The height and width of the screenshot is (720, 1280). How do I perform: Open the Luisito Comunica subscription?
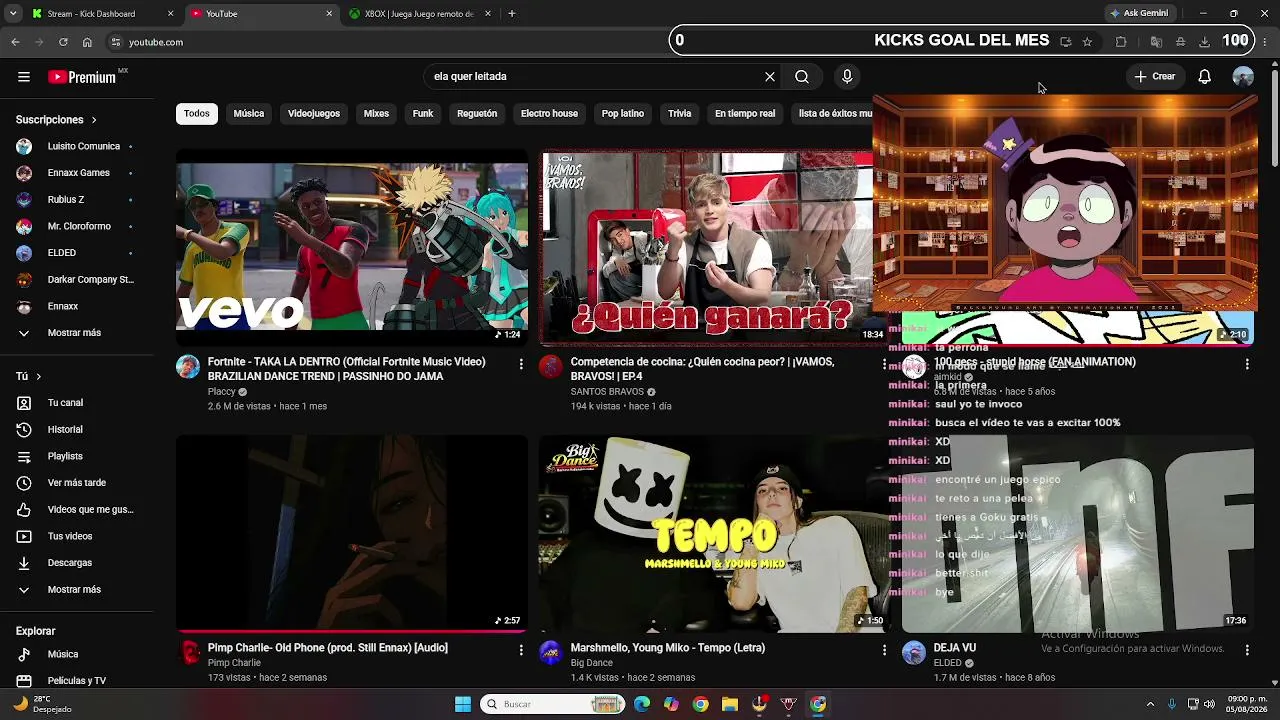click(76, 147)
